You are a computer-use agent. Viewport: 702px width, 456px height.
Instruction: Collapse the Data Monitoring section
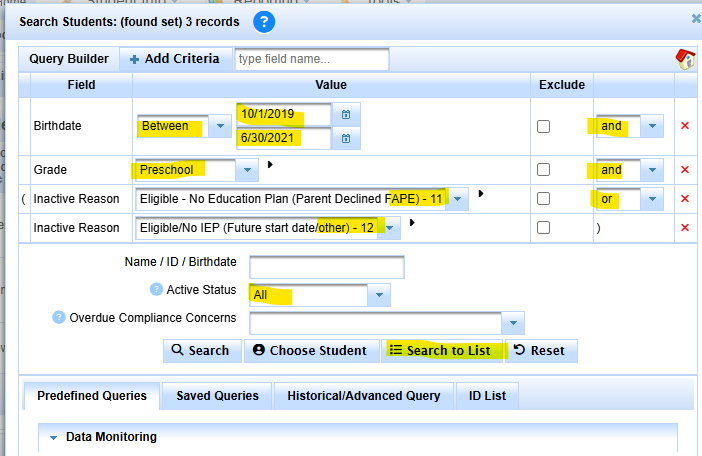tap(52, 437)
